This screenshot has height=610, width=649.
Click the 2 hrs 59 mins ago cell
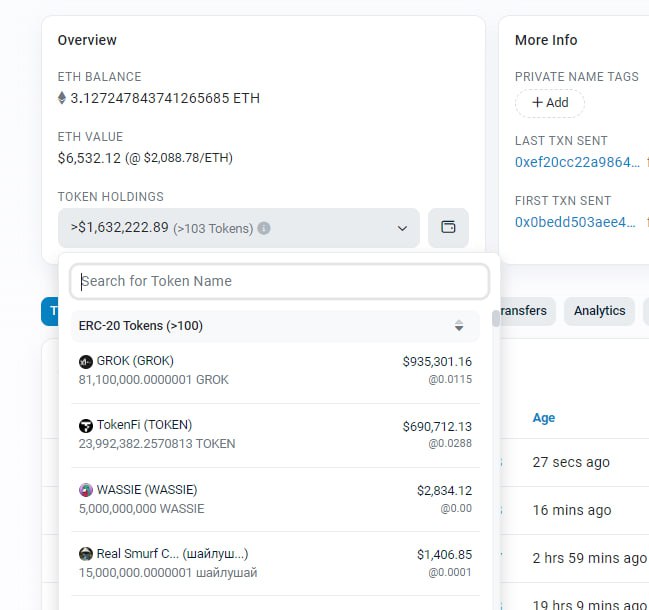(589, 558)
